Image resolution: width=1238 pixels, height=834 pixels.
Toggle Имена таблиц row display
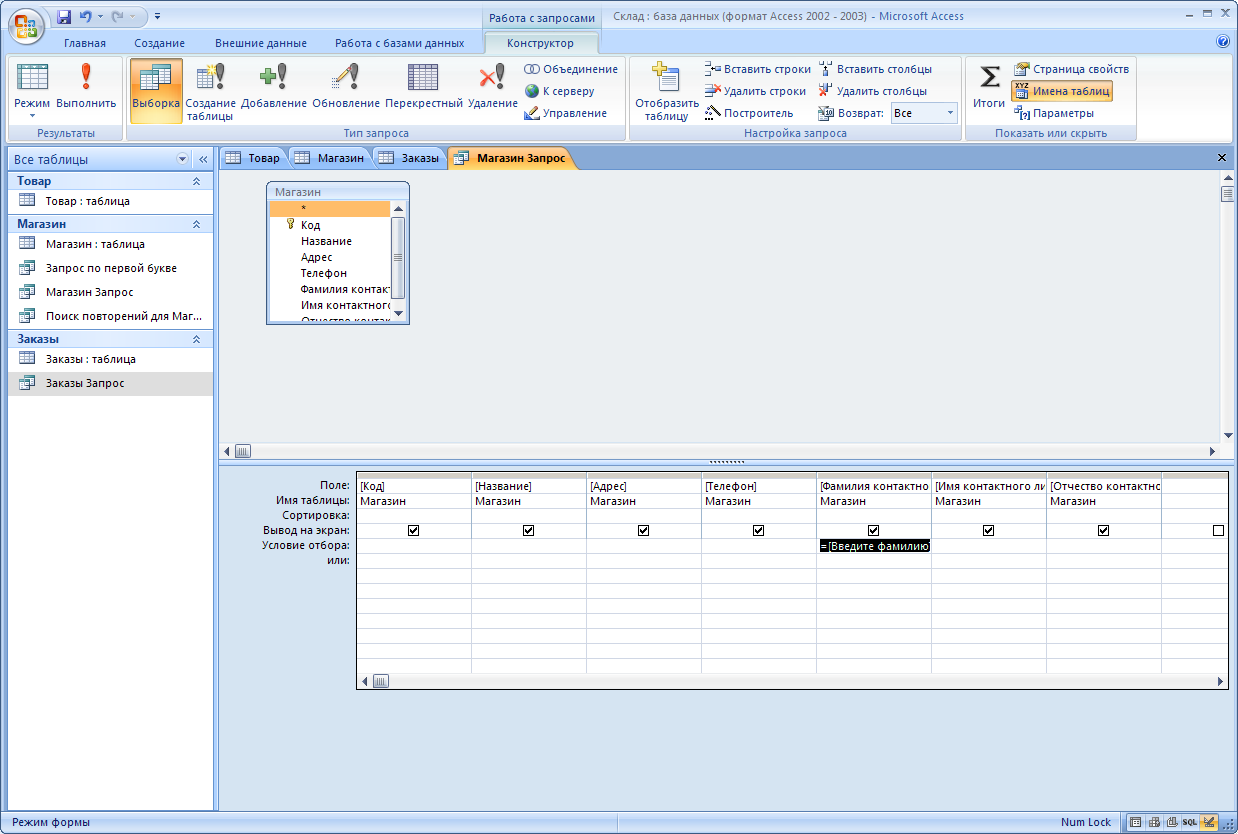tap(1061, 91)
